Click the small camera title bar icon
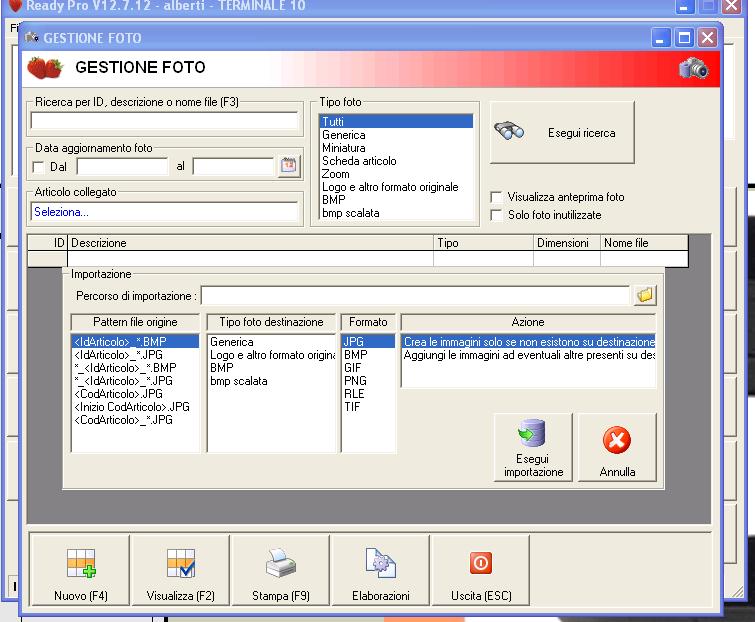The width and height of the screenshot is (755, 622). (x=32, y=37)
